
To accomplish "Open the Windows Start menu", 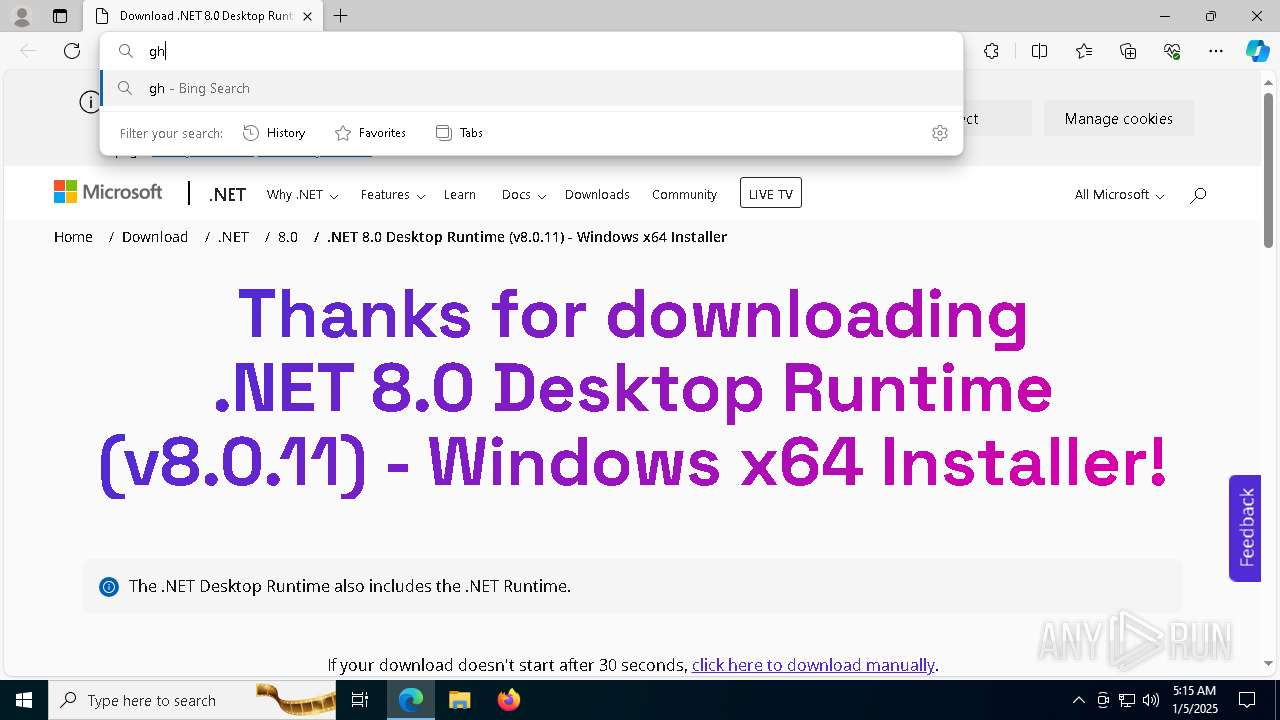I will click(x=23, y=700).
